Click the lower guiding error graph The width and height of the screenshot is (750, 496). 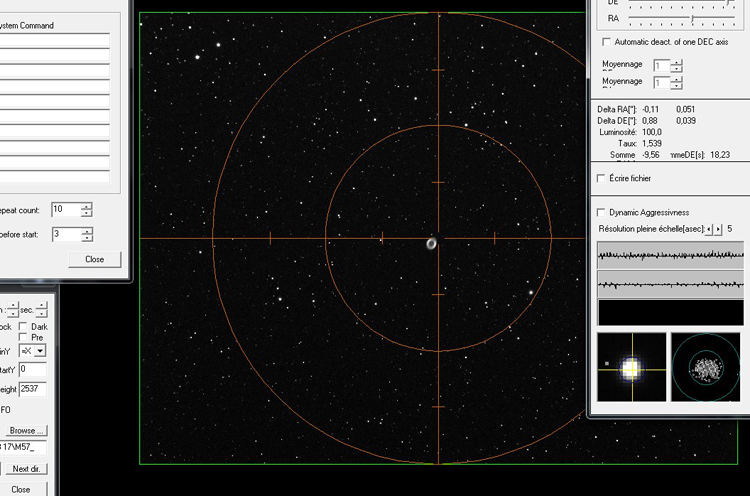[x=671, y=284]
